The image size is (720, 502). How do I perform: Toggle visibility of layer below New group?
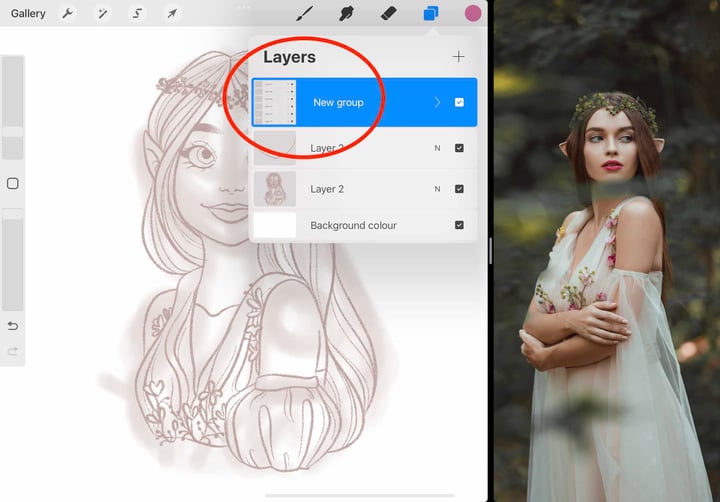click(x=459, y=148)
